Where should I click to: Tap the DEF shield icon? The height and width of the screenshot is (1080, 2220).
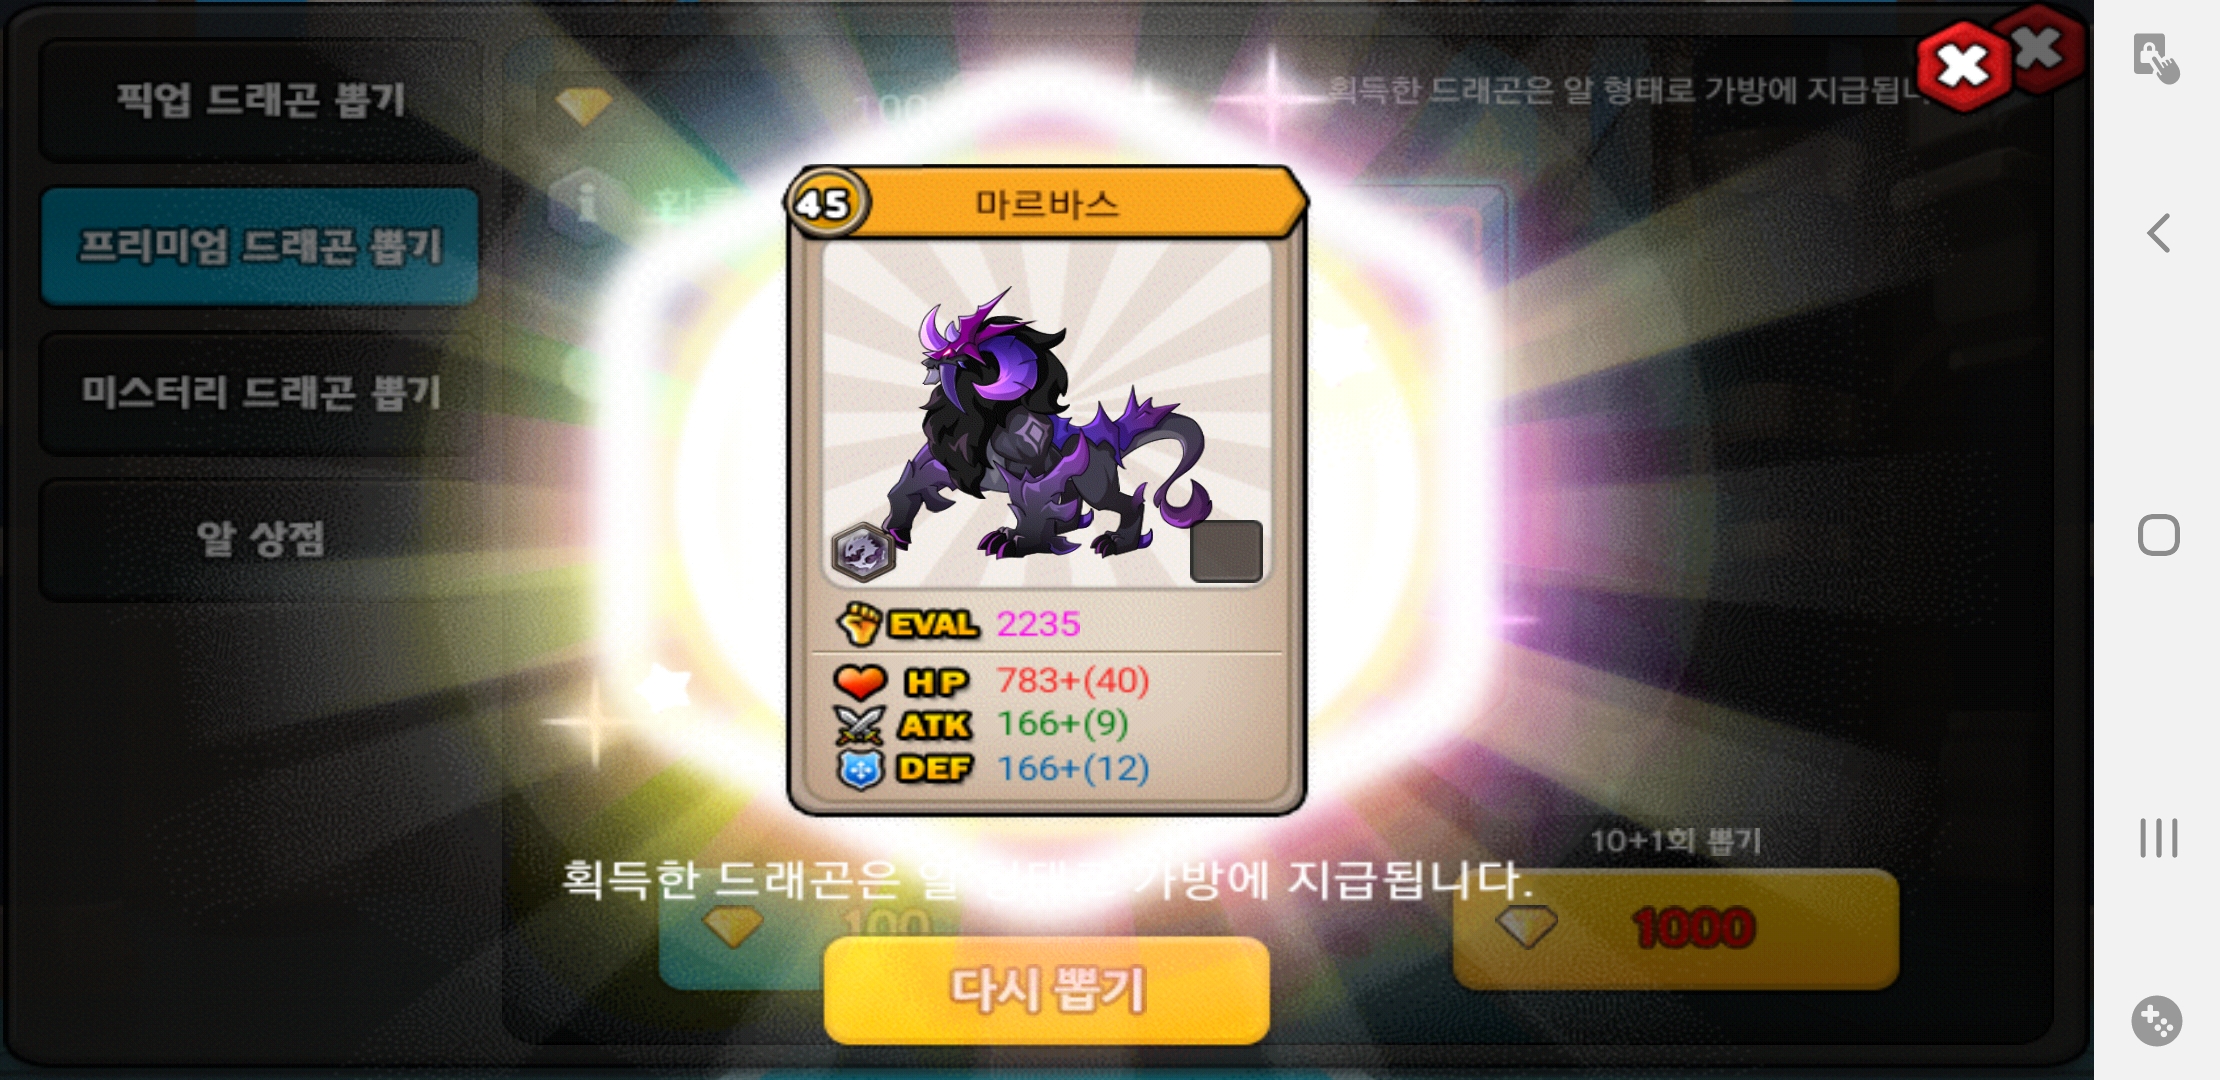tap(860, 769)
